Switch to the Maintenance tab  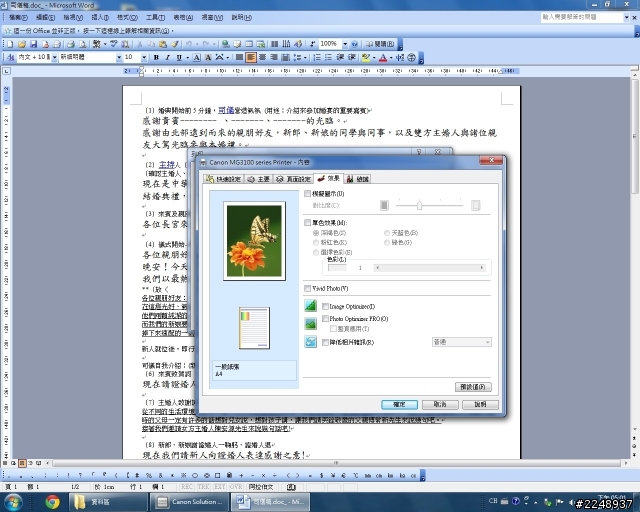[358, 179]
